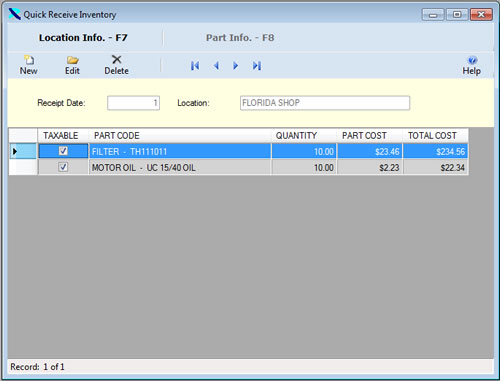Sort by TAXABLE column header
Viewport: 500px width, 381px height.
[63, 136]
